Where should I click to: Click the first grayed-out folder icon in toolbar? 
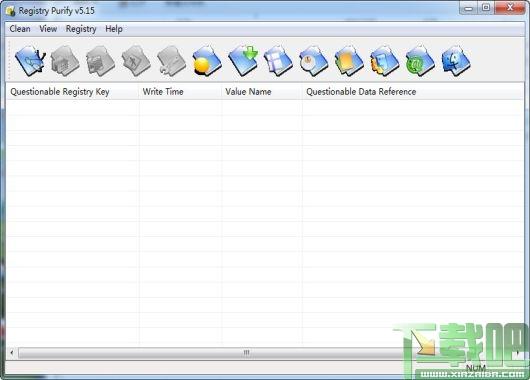[x=65, y=61]
